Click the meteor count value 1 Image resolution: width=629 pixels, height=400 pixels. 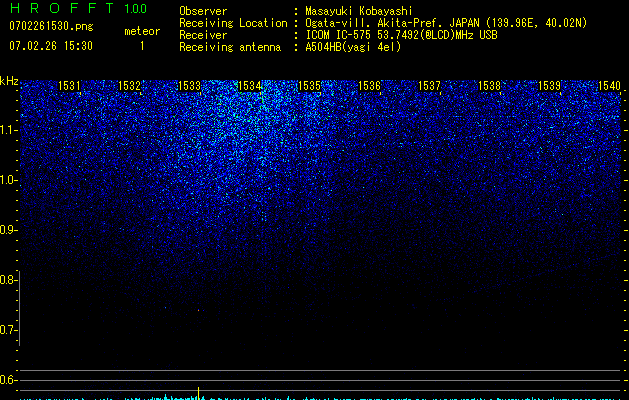click(142, 46)
